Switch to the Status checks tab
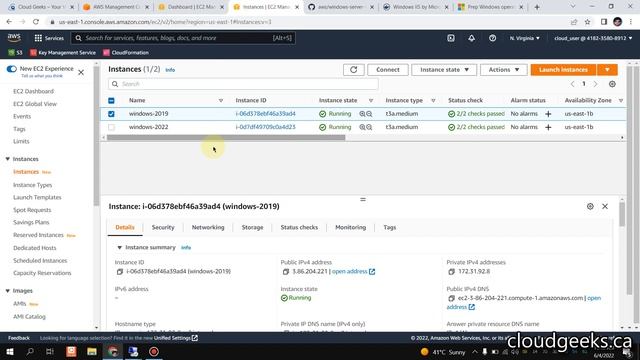The height and width of the screenshot is (360, 640). pos(299,227)
